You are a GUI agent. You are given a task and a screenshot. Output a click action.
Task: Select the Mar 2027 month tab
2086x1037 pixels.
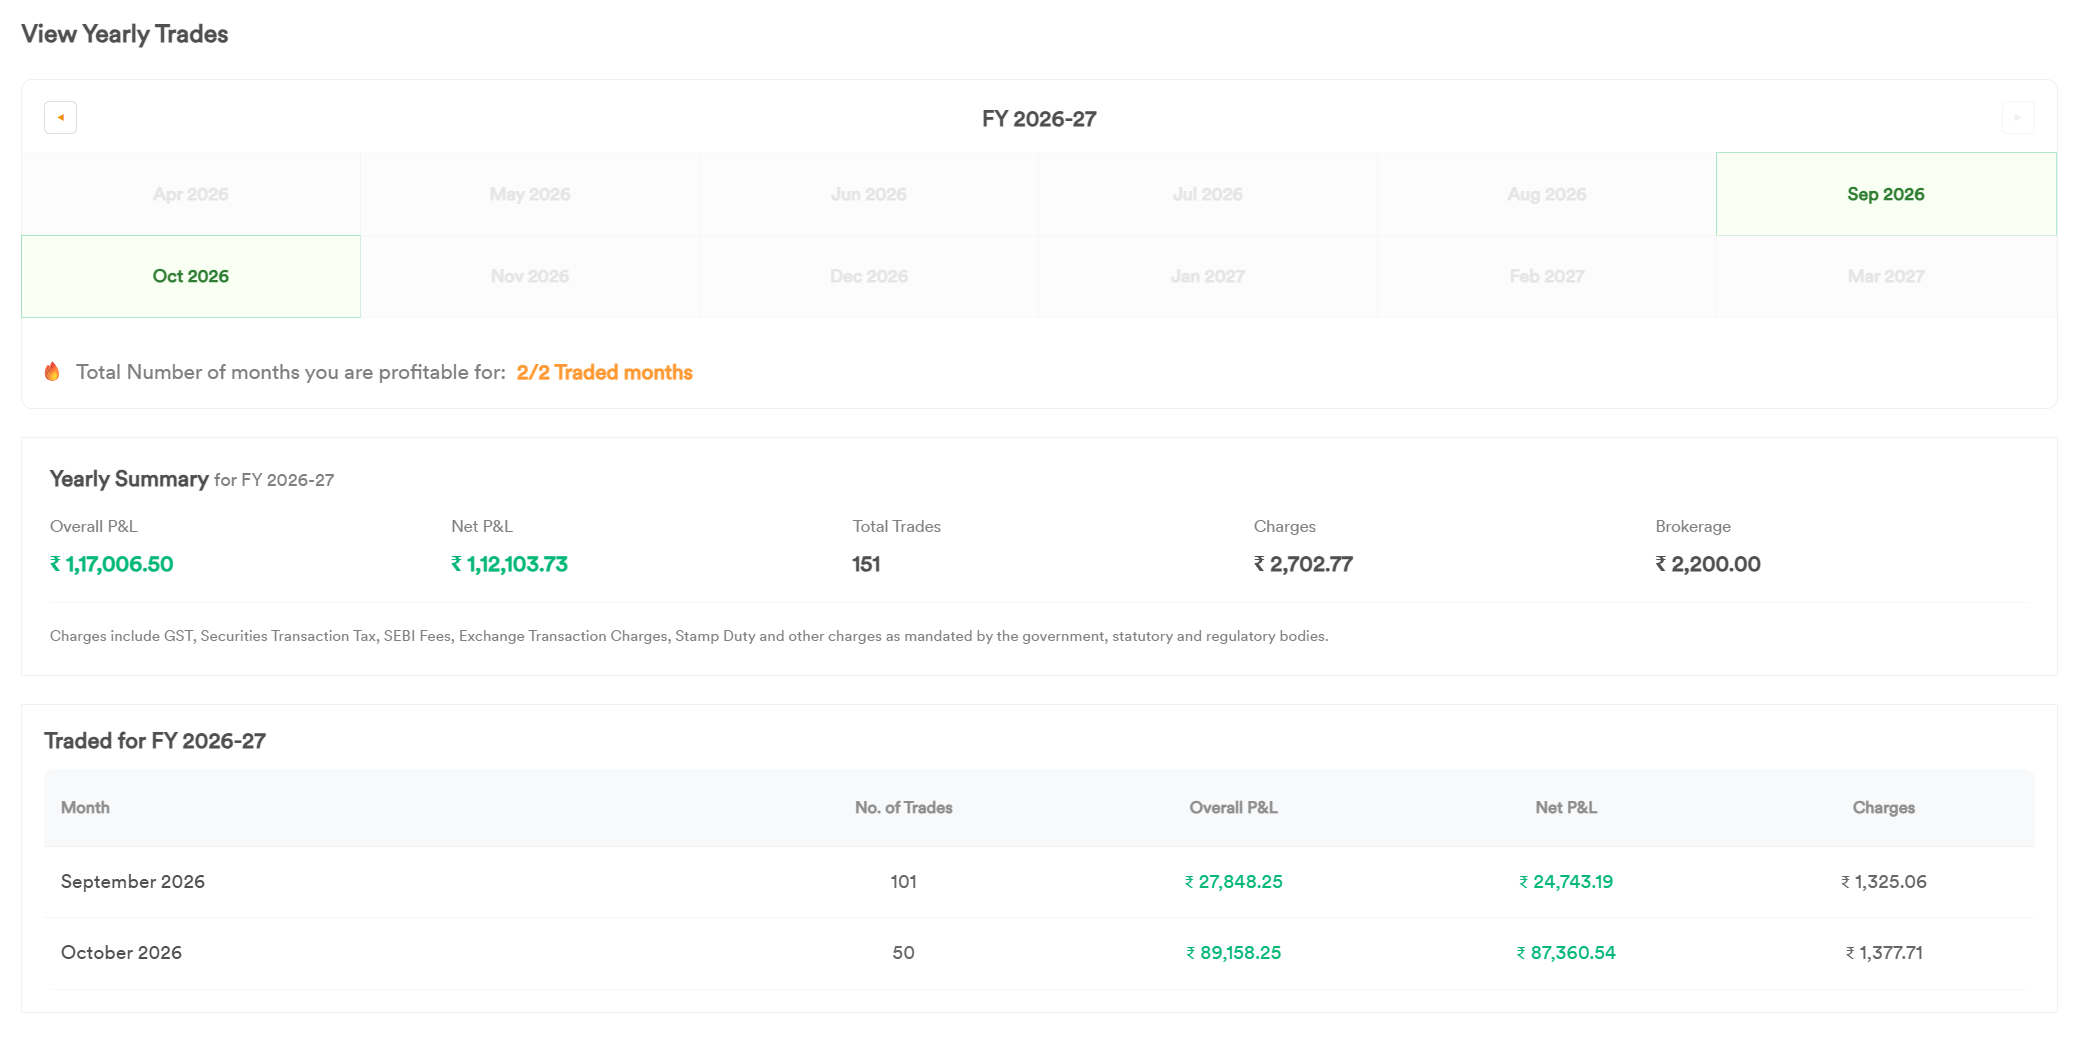1886,276
